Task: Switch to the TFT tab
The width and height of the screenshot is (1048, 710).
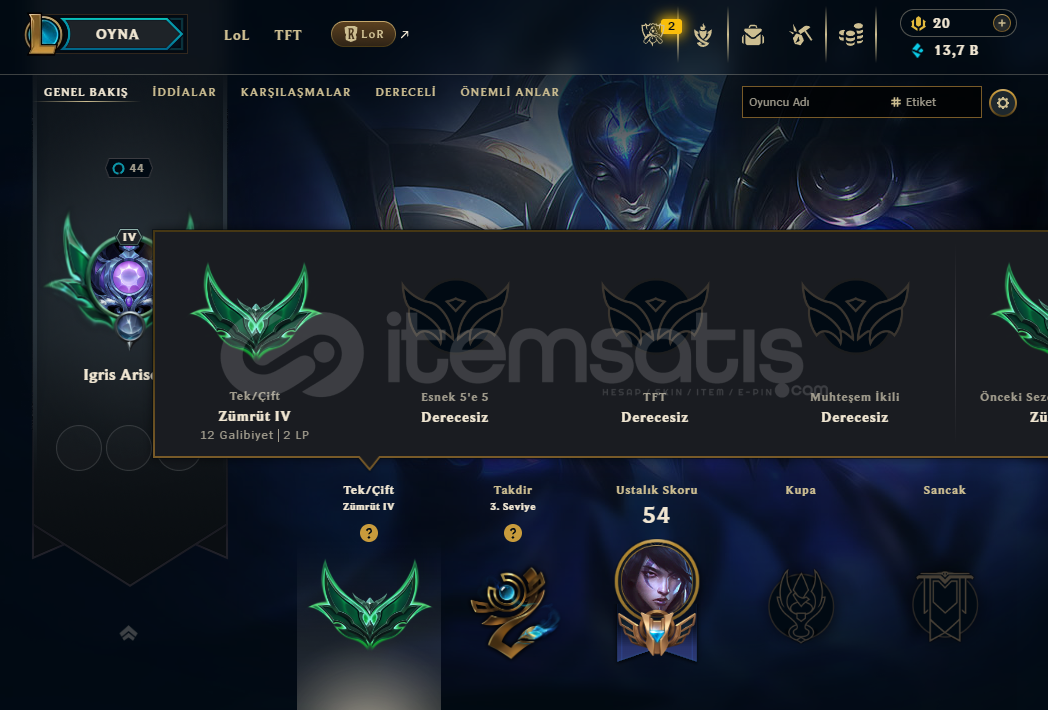Action: pyautogui.click(x=288, y=35)
